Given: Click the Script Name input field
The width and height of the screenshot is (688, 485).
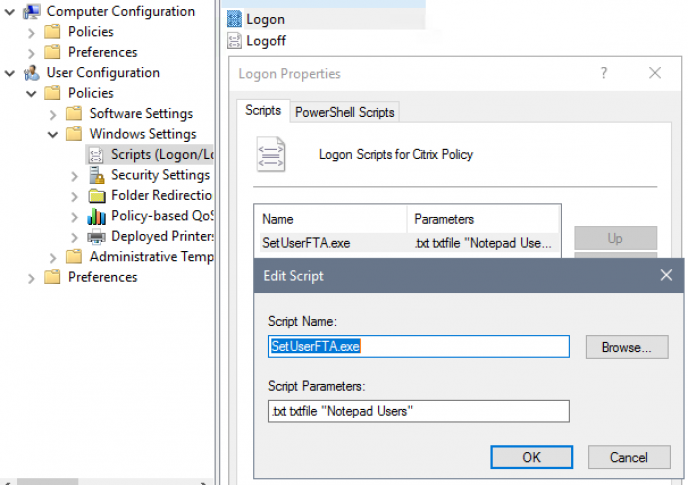Looking at the screenshot, I should 418,347.
